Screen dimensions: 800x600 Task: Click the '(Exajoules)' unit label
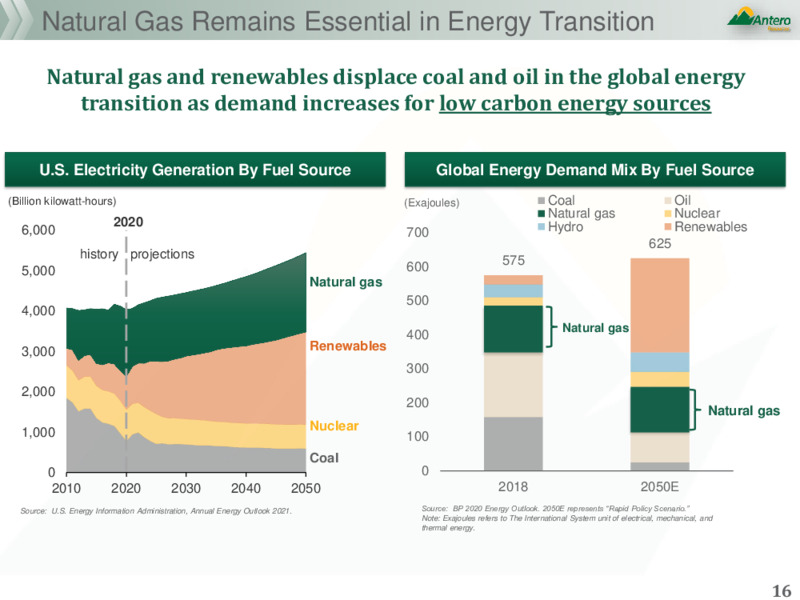[432, 203]
